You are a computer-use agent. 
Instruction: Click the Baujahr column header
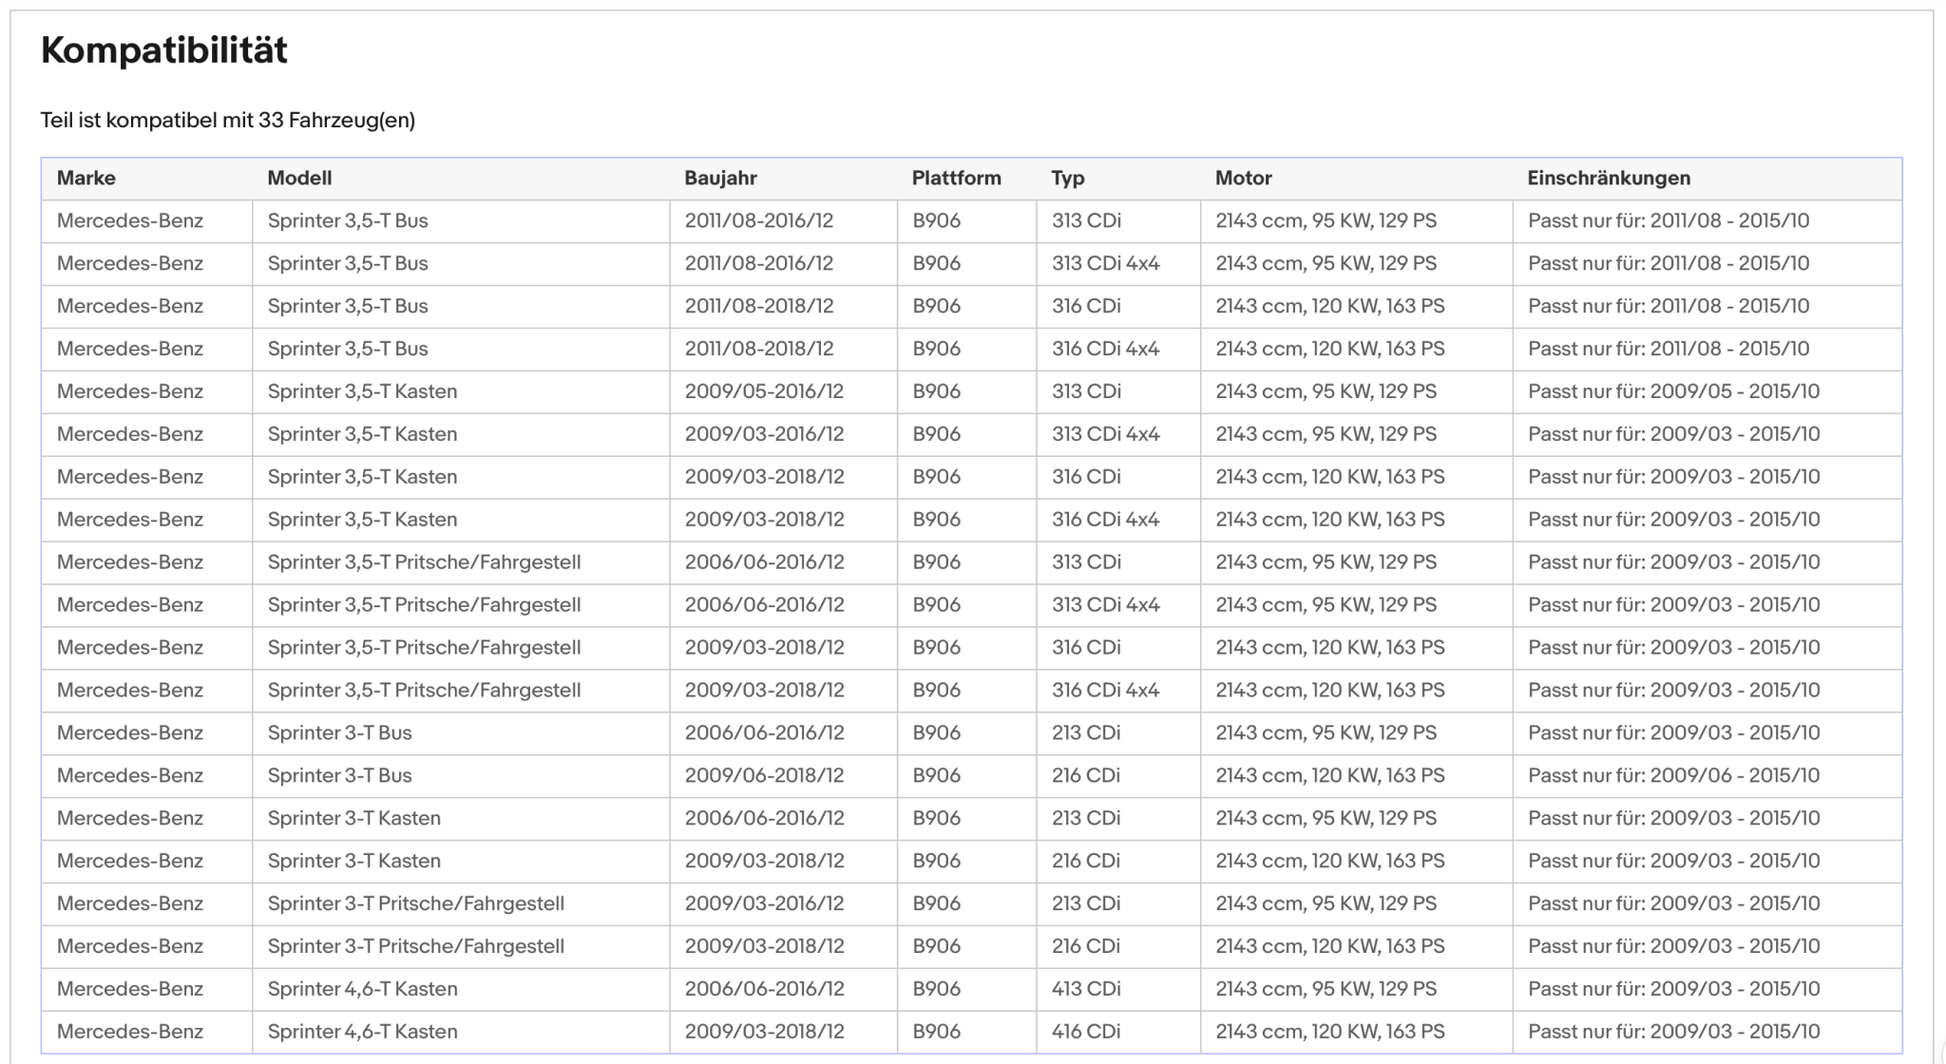tap(720, 178)
